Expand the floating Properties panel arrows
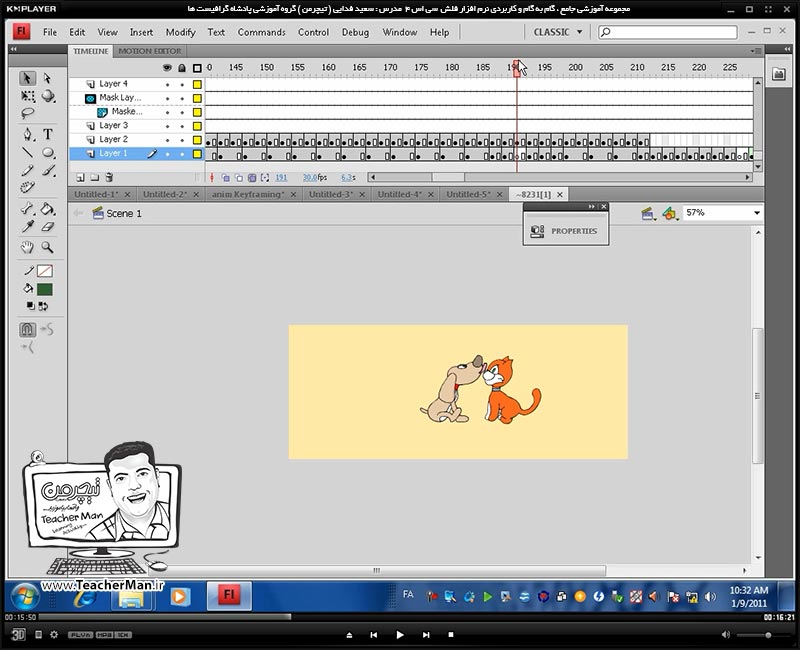 pos(591,207)
